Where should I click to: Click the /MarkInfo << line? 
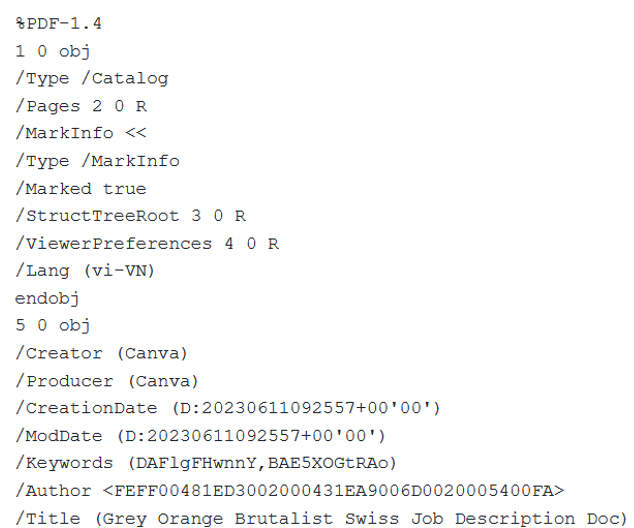pos(80,133)
